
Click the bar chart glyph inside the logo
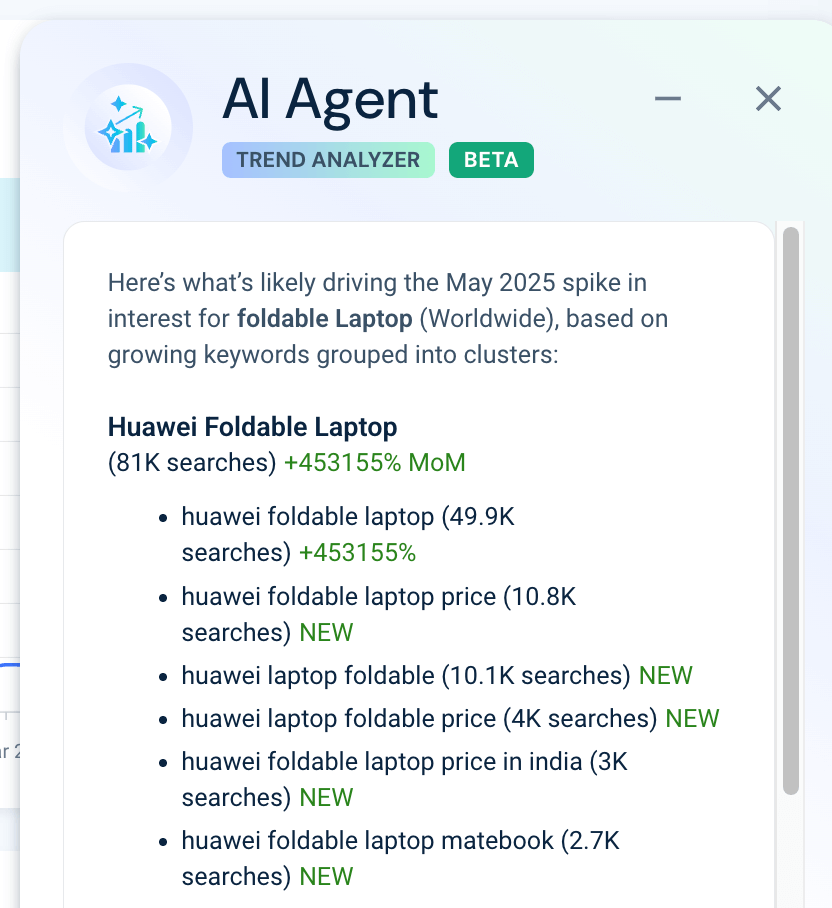pos(129,139)
